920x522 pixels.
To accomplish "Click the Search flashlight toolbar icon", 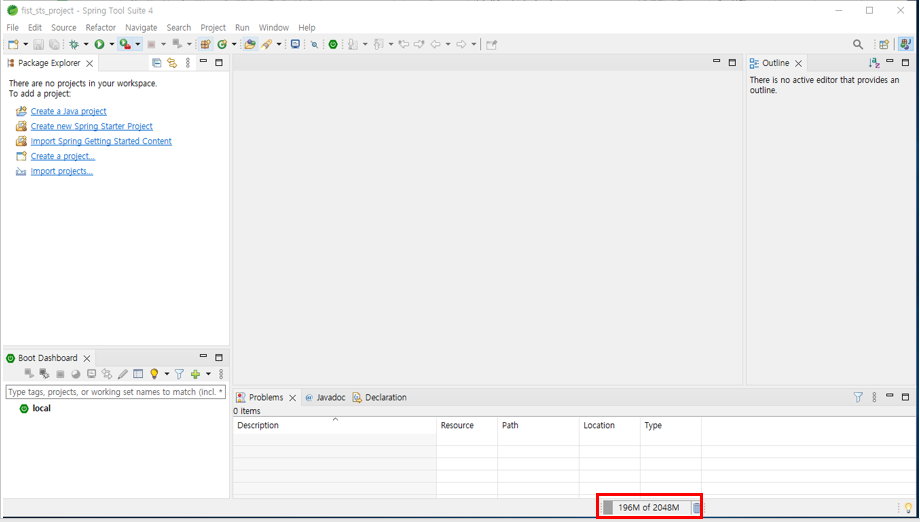I will tap(266, 44).
